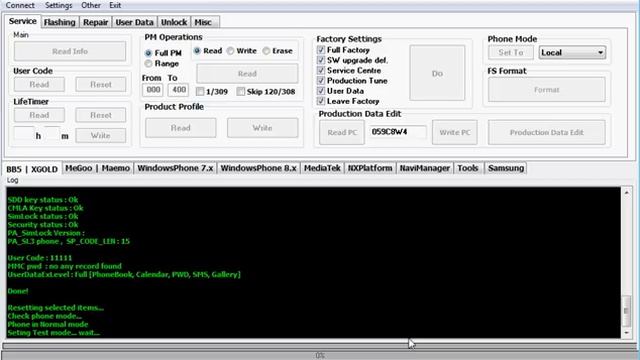Switch to the Flashing tab
This screenshot has height=360, width=640.
[x=60, y=22]
